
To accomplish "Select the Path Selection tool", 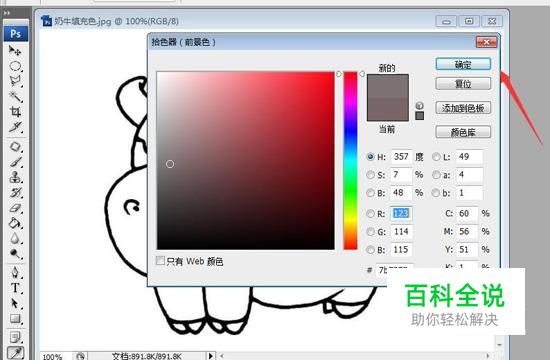I will point(15,303).
